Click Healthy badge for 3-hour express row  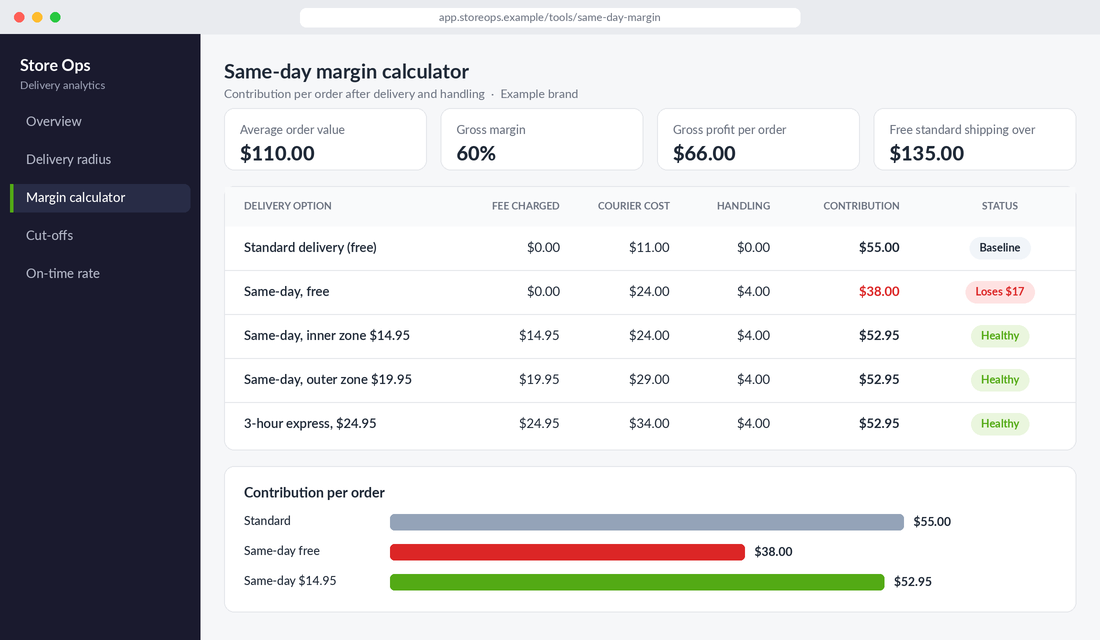click(1000, 425)
